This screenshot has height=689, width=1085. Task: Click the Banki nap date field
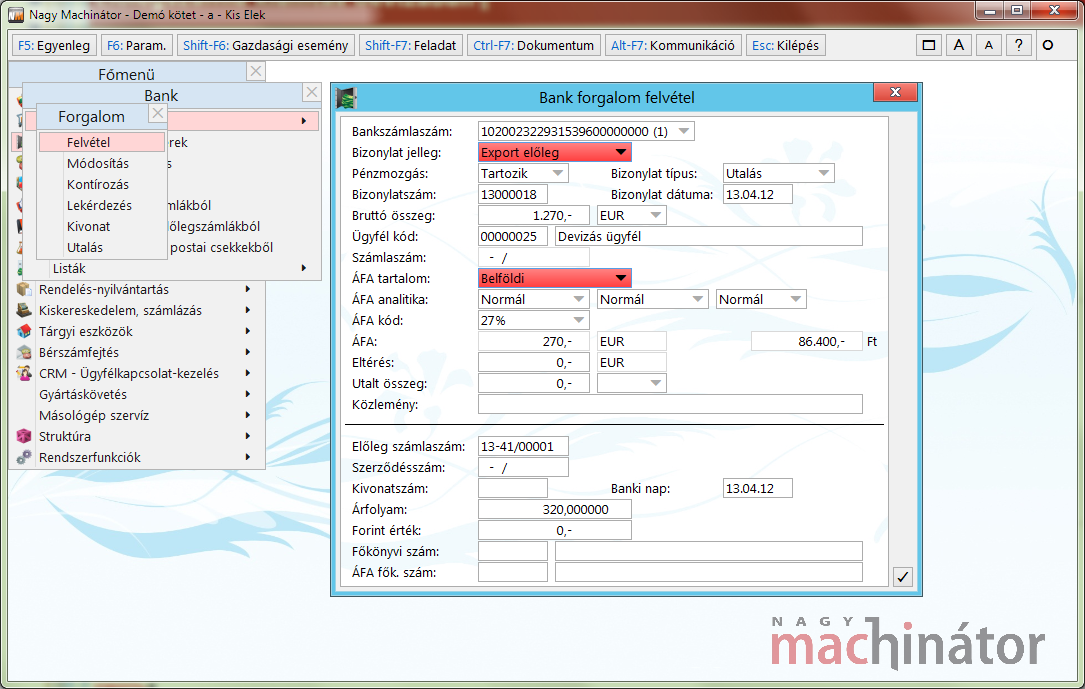point(758,488)
